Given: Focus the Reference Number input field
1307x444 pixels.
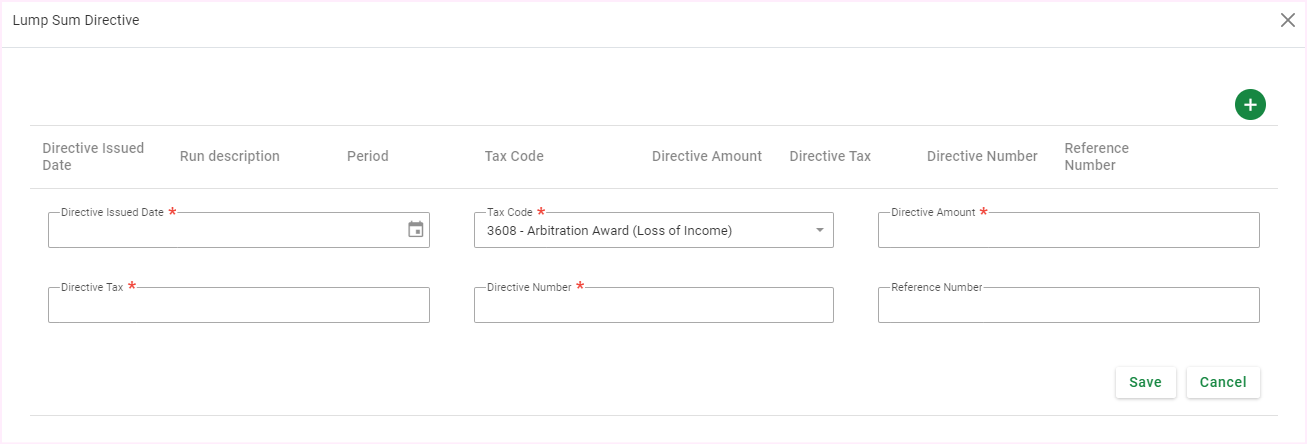Looking at the screenshot, I should coord(1068,306).
